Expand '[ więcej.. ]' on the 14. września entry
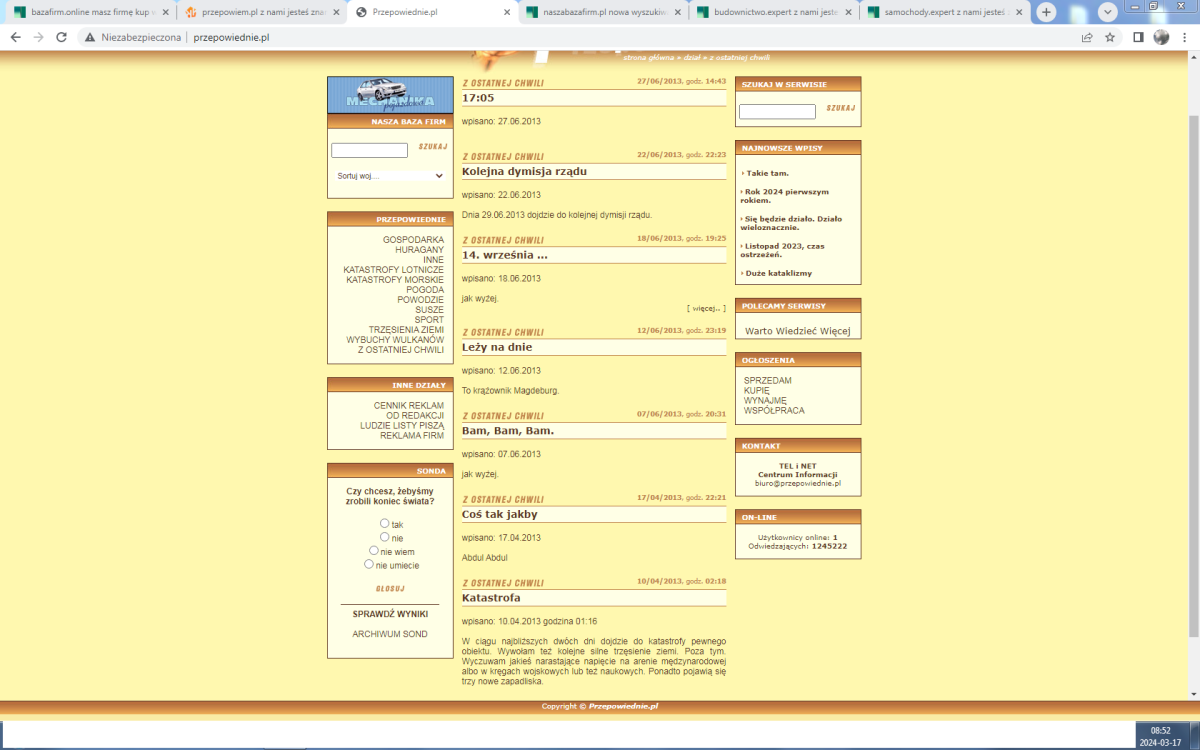1200x750 pixels. click(706, 308)
